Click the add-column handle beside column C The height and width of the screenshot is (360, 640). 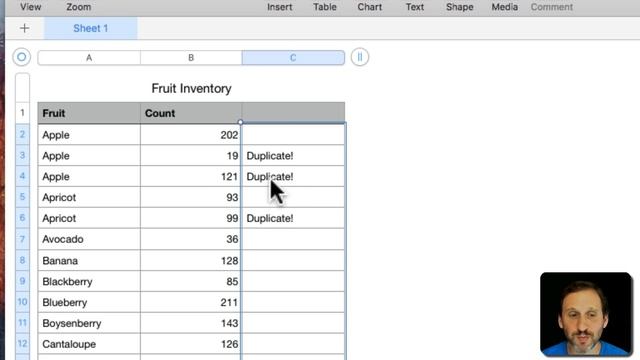click(x=360, y=57)
